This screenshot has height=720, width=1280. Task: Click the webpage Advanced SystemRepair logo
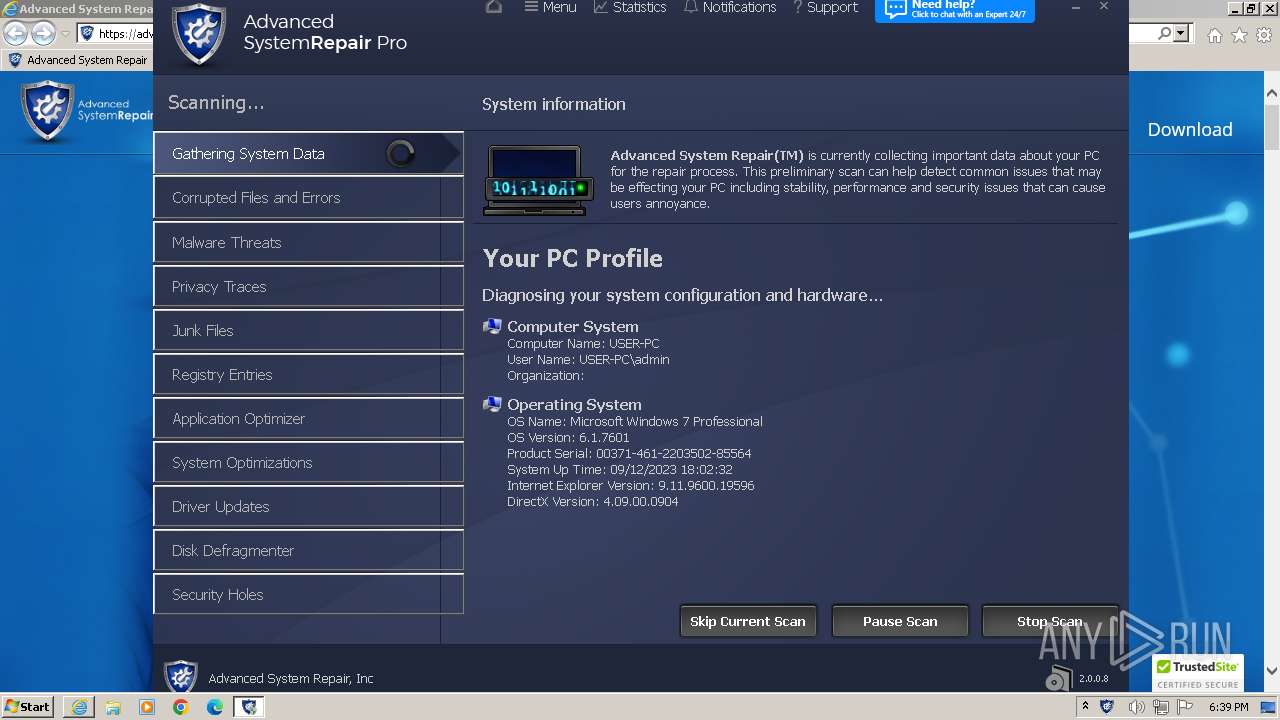(x=86, y=110)
